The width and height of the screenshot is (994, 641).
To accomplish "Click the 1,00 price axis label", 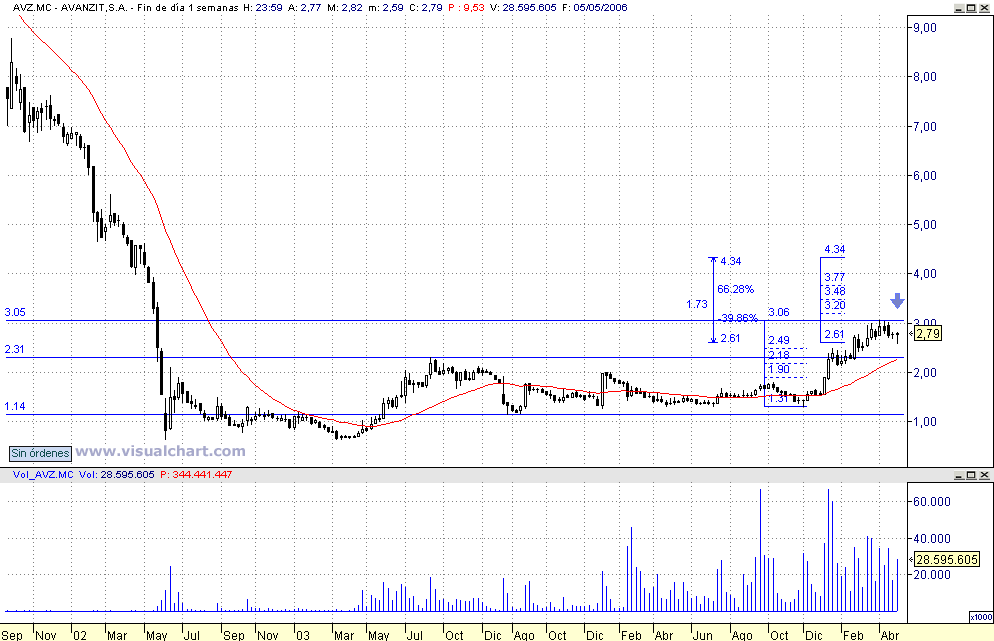I will [x=925, y=422].
